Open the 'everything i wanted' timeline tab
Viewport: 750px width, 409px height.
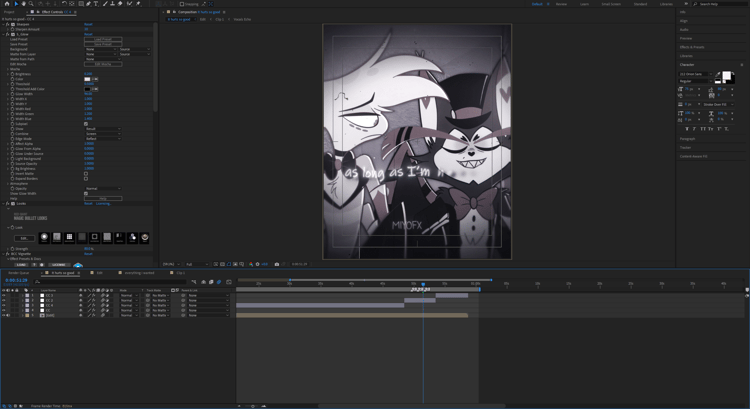tap(139, 273)
